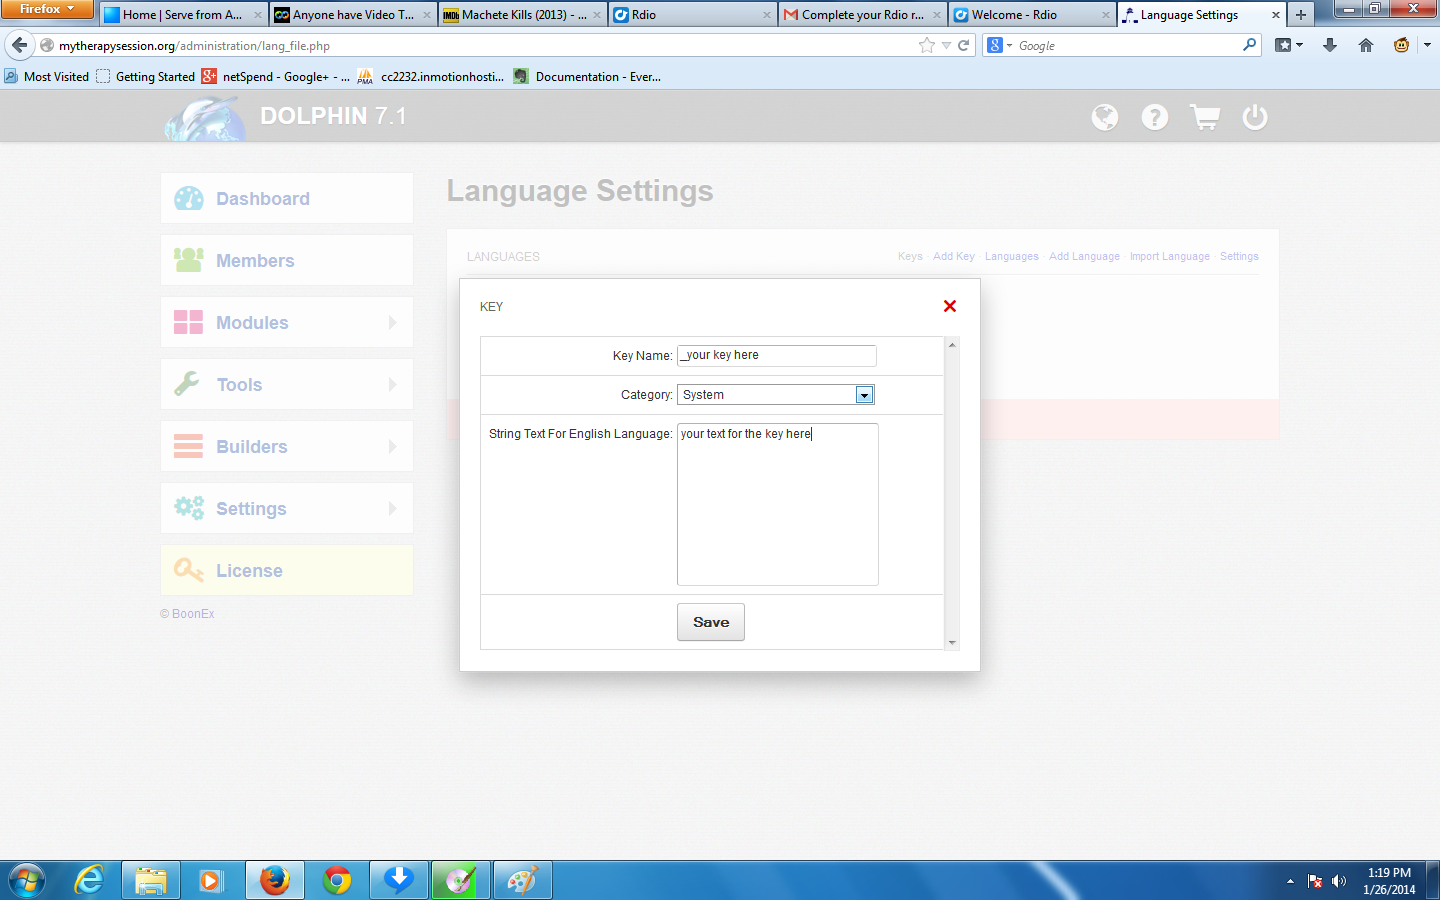
Task: Open Google Chrome from the taskbar
Action: click(337, 880)
